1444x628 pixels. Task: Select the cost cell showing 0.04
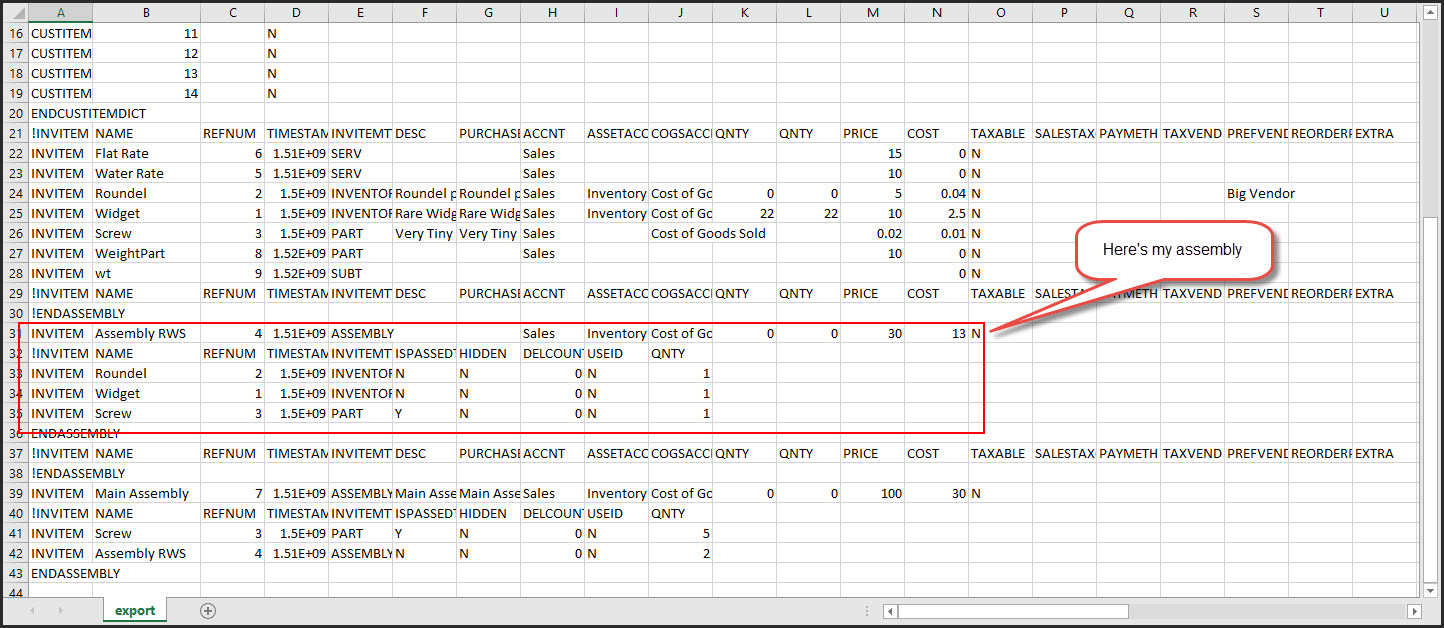[x=936, y=193]
